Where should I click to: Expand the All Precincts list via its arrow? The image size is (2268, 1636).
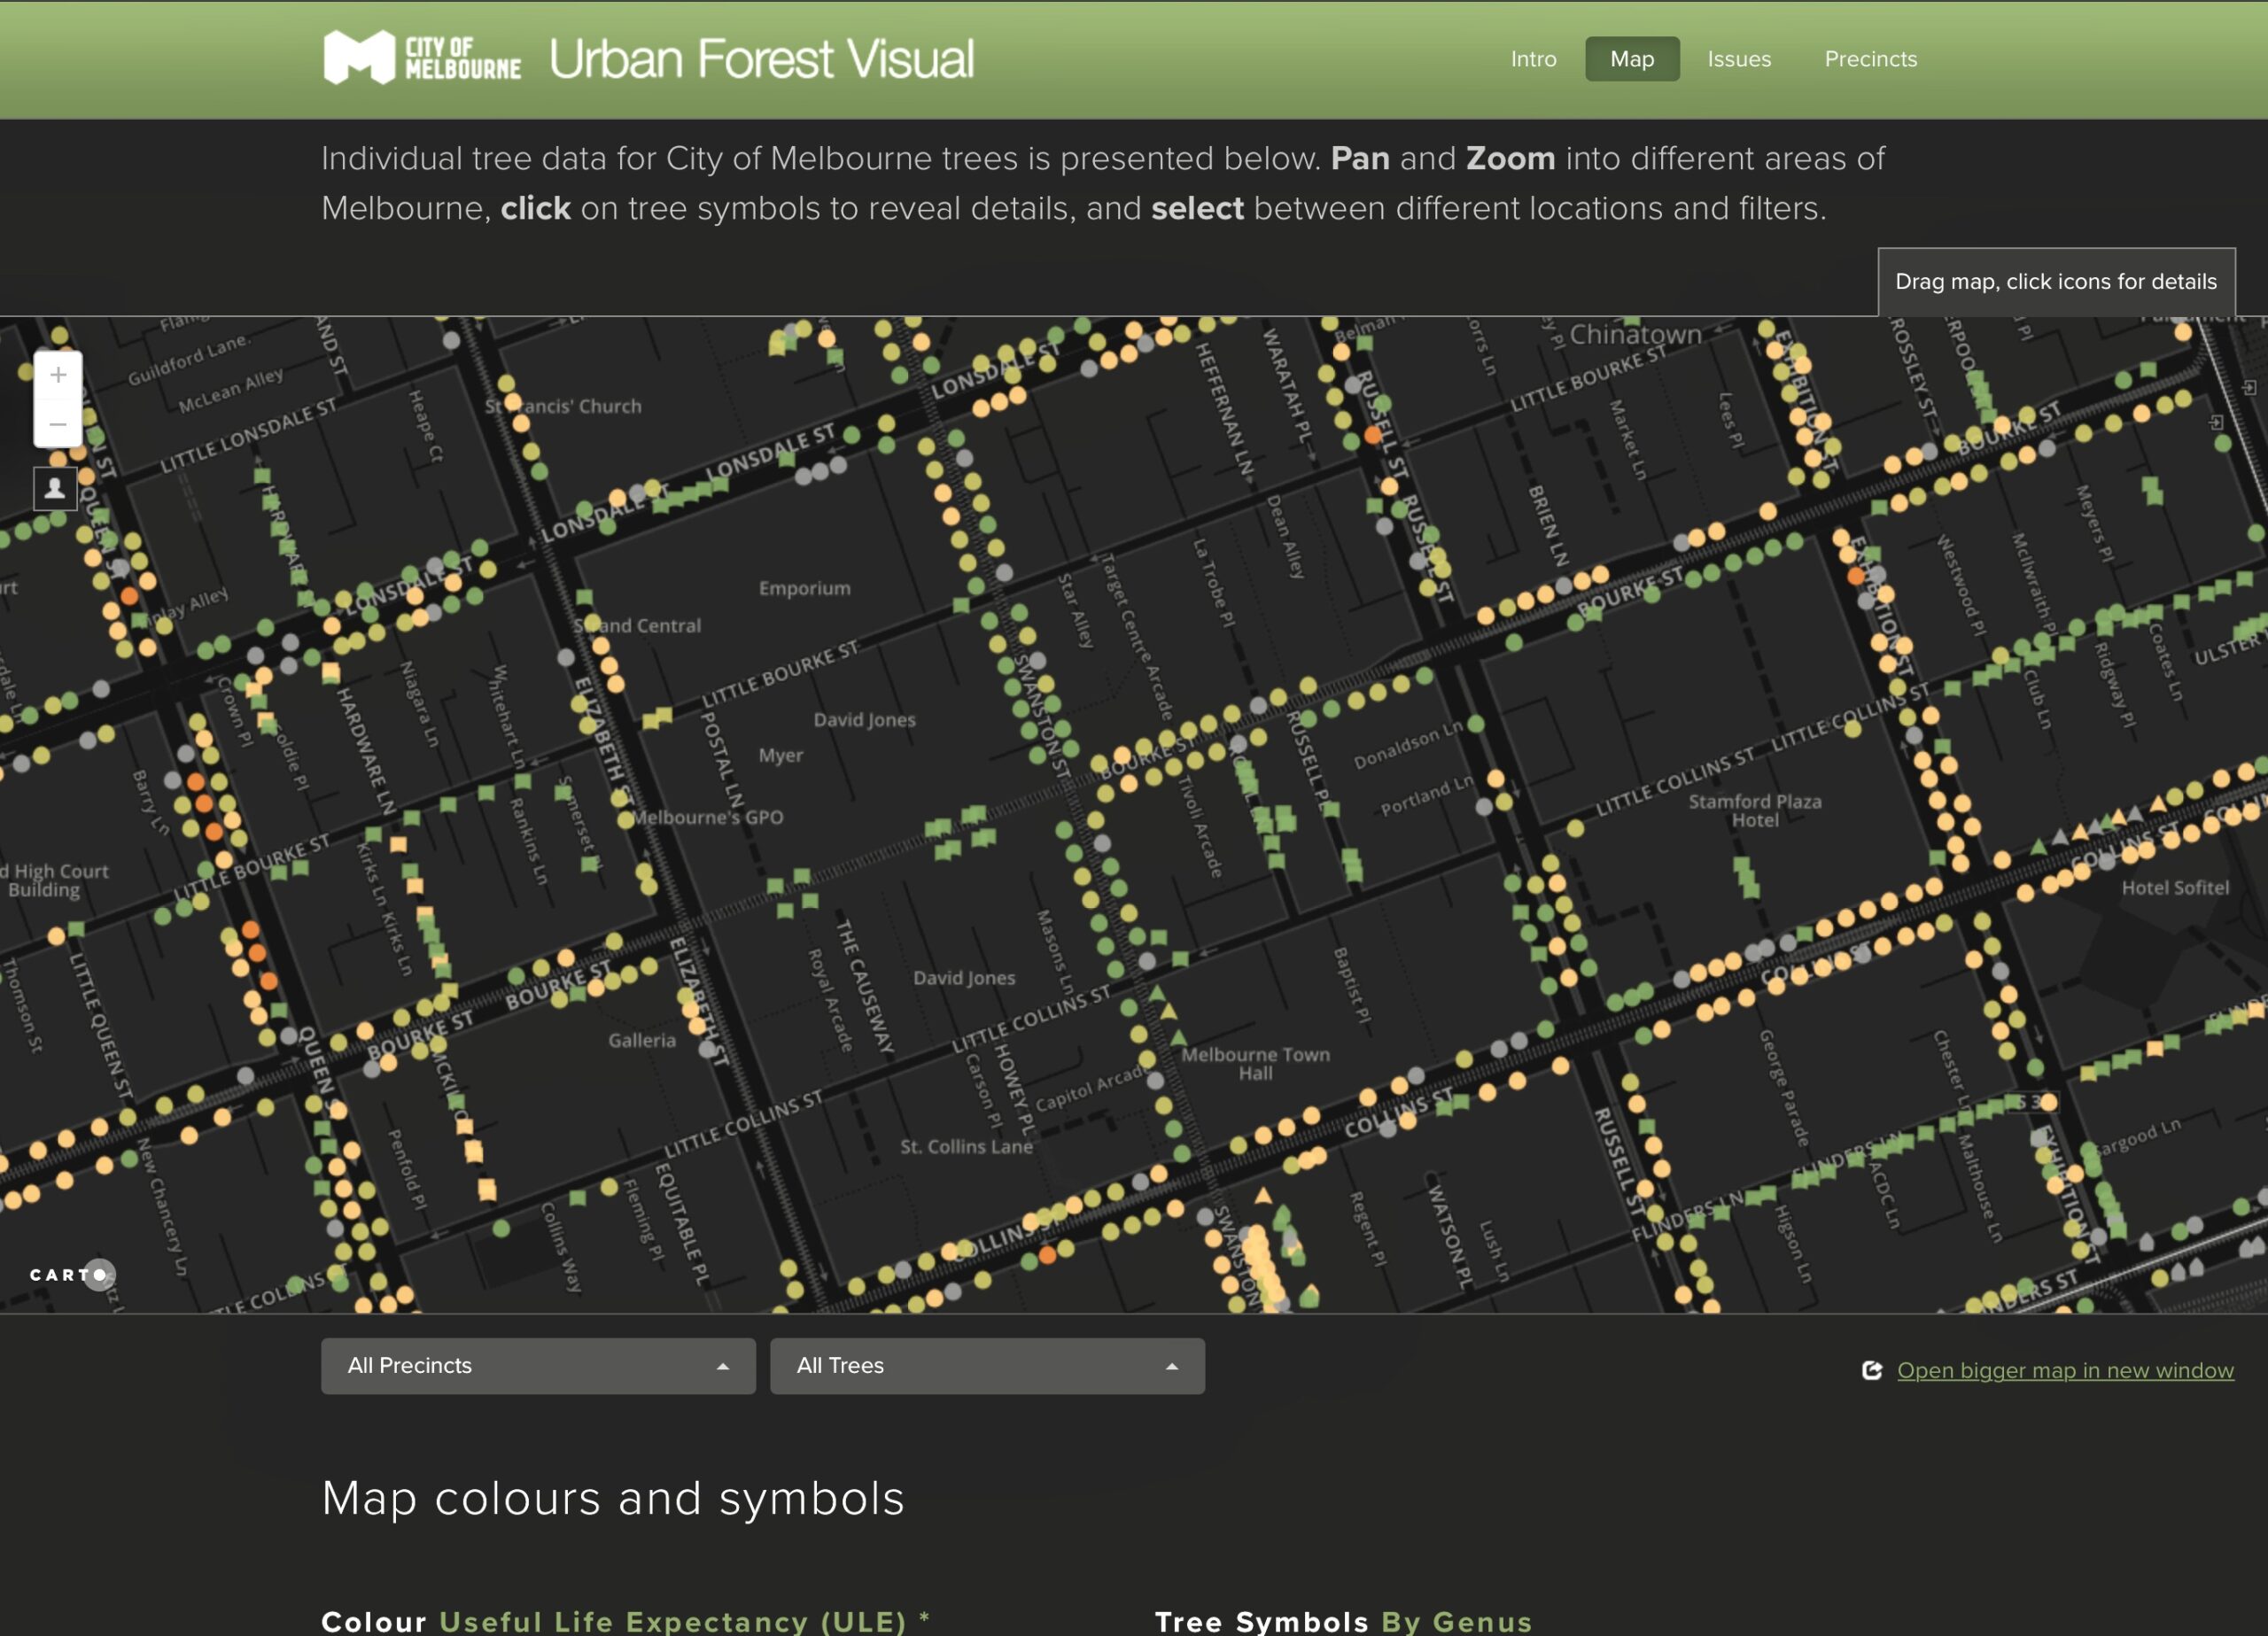click(723, 1366)
